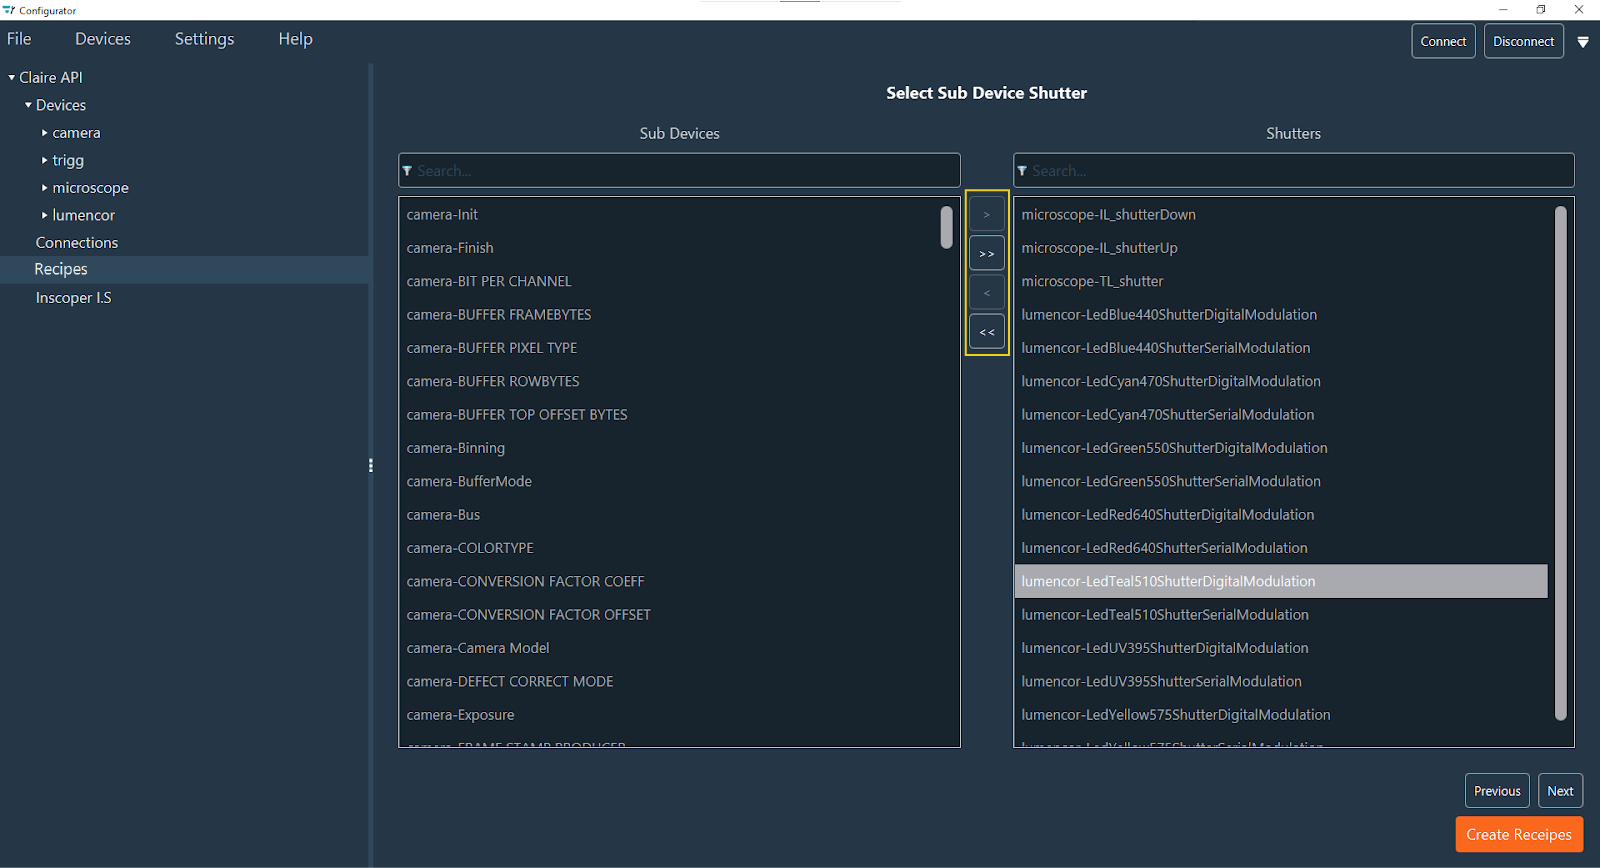The height and width of the screenshot is (868, 1601).
Task: Click the move-all-right '>>' transfer button
Action: coord(986,253)
